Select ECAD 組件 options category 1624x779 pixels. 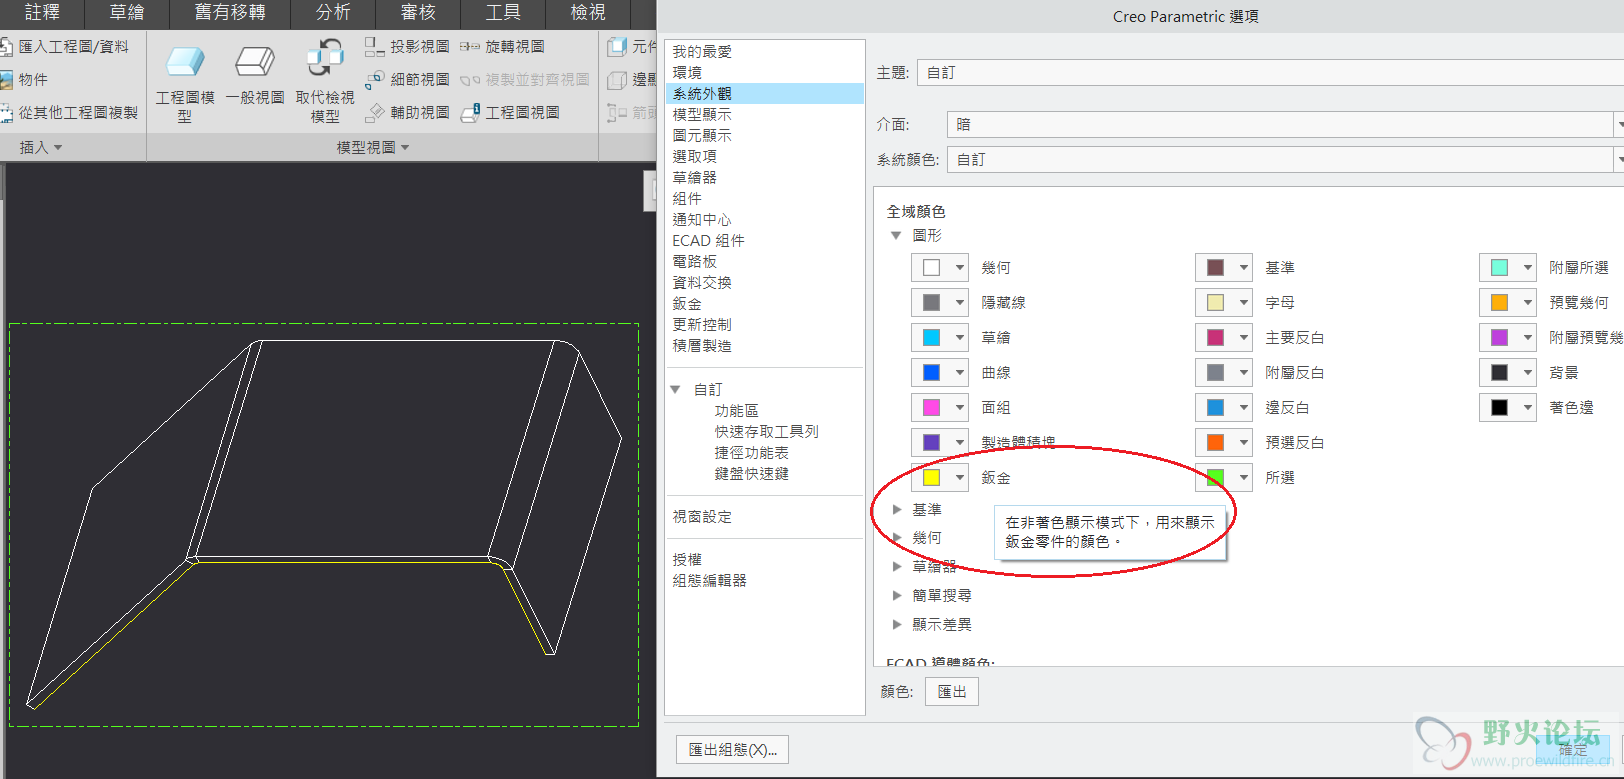click(764, 241)
